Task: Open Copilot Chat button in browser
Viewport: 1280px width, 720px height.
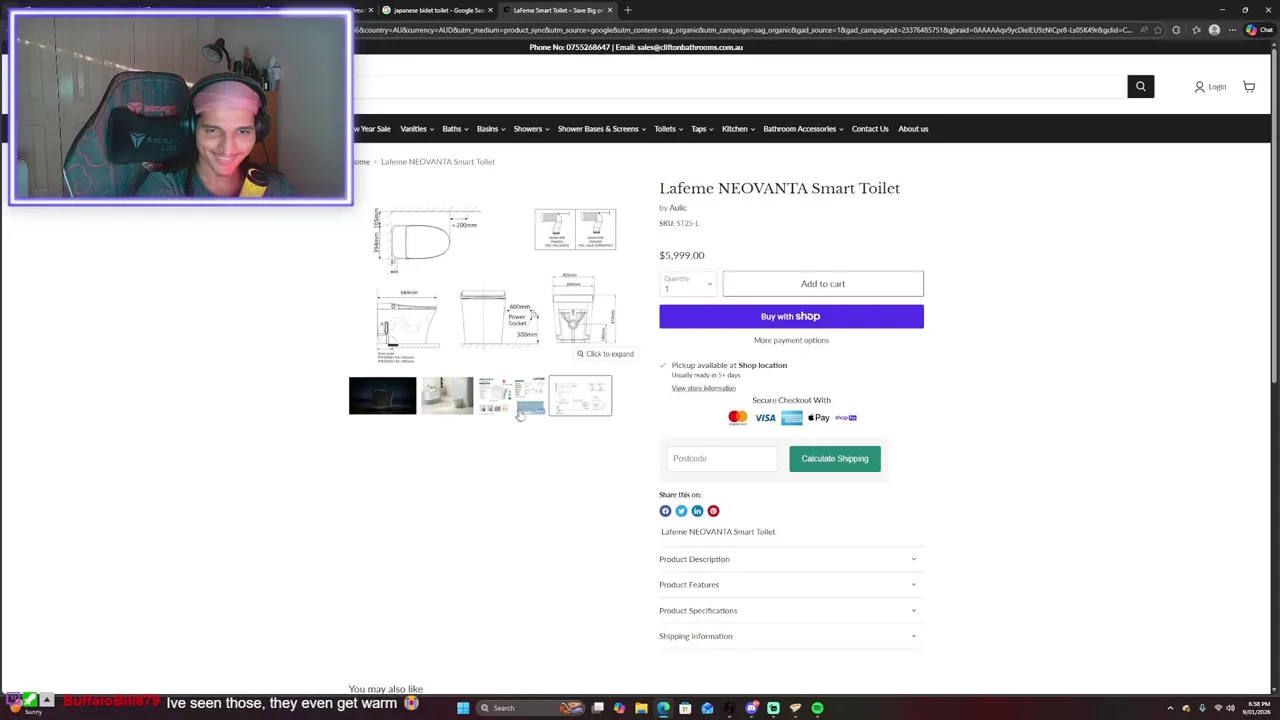Action: (x=1258, y=30)
